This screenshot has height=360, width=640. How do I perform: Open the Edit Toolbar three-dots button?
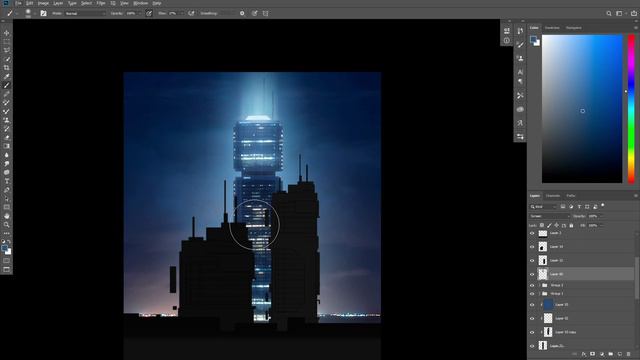[x=7, y=233]
